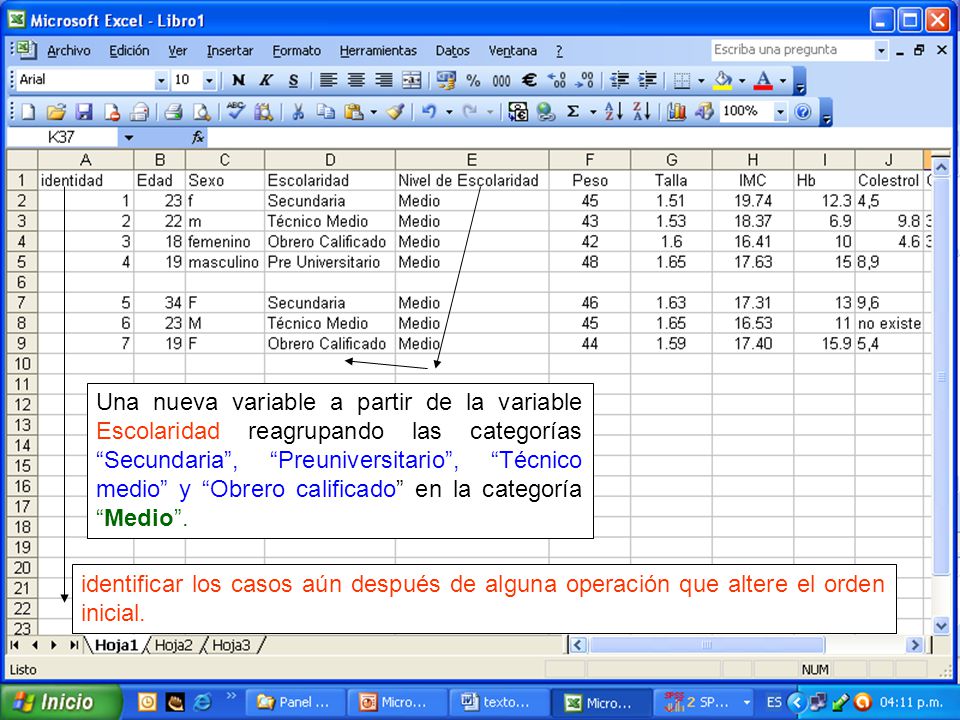
Task: Open the Insertar menu
Action: (230, 51)
